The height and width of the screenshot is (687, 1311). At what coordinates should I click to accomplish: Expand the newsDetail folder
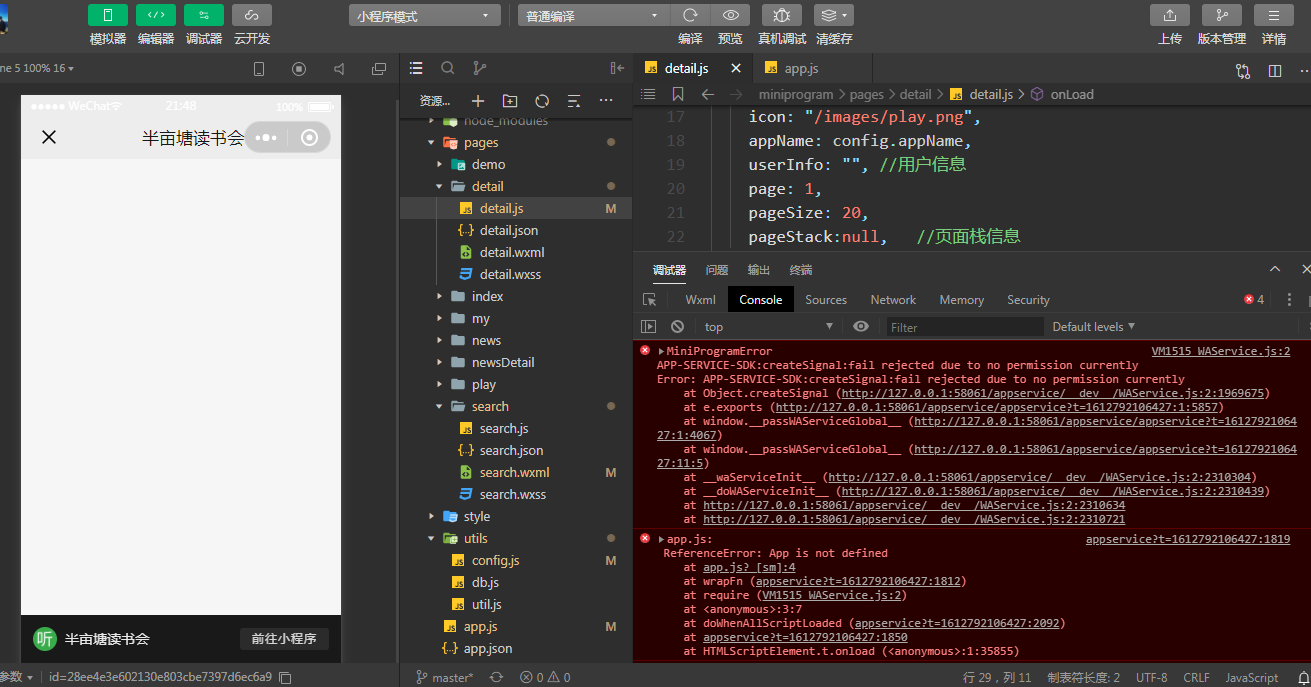coord(440,363)
